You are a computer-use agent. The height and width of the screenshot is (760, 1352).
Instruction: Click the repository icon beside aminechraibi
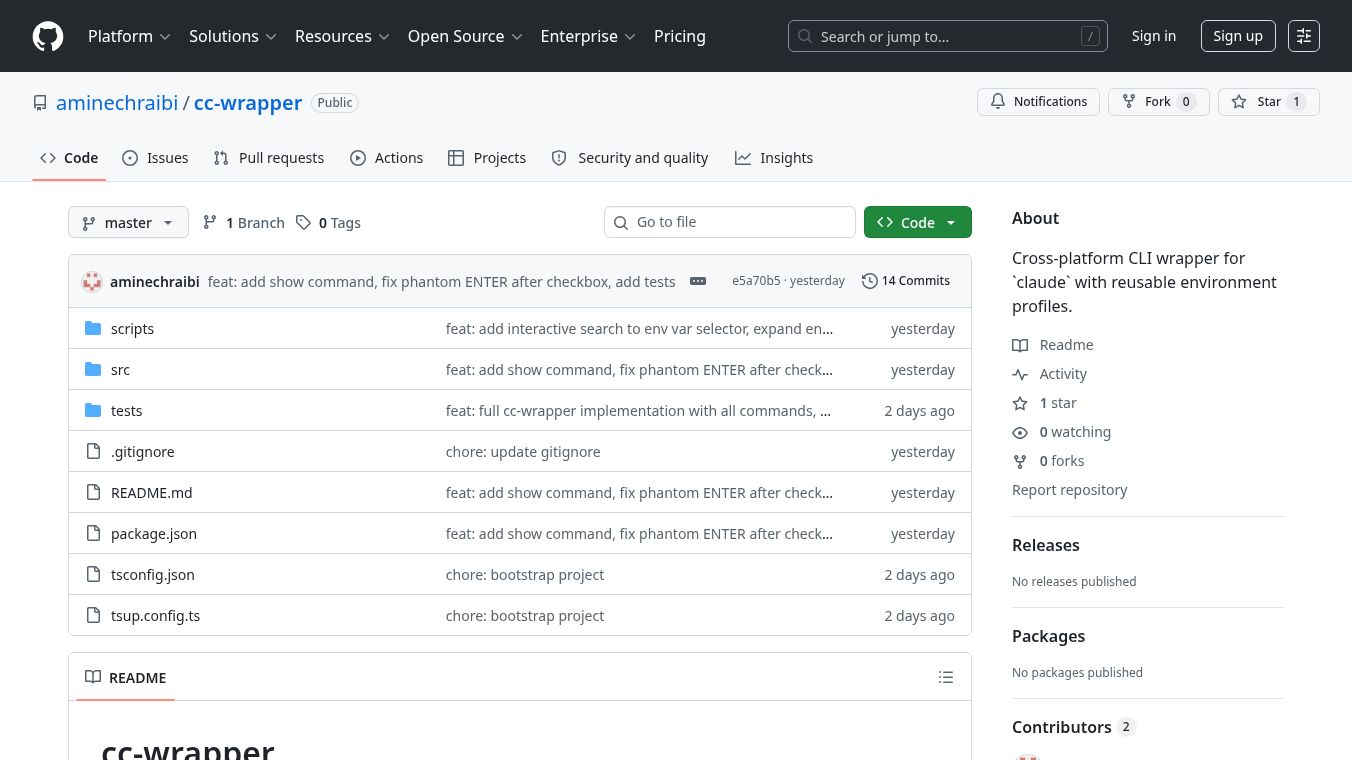pyautogui.click(x=40, y=103)
